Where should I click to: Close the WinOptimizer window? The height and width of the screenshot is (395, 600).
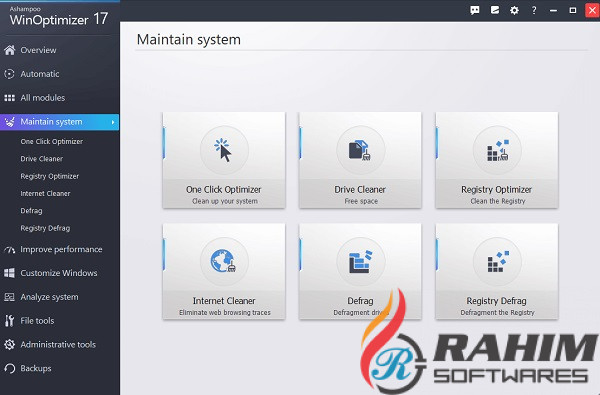tap(592, 10)
